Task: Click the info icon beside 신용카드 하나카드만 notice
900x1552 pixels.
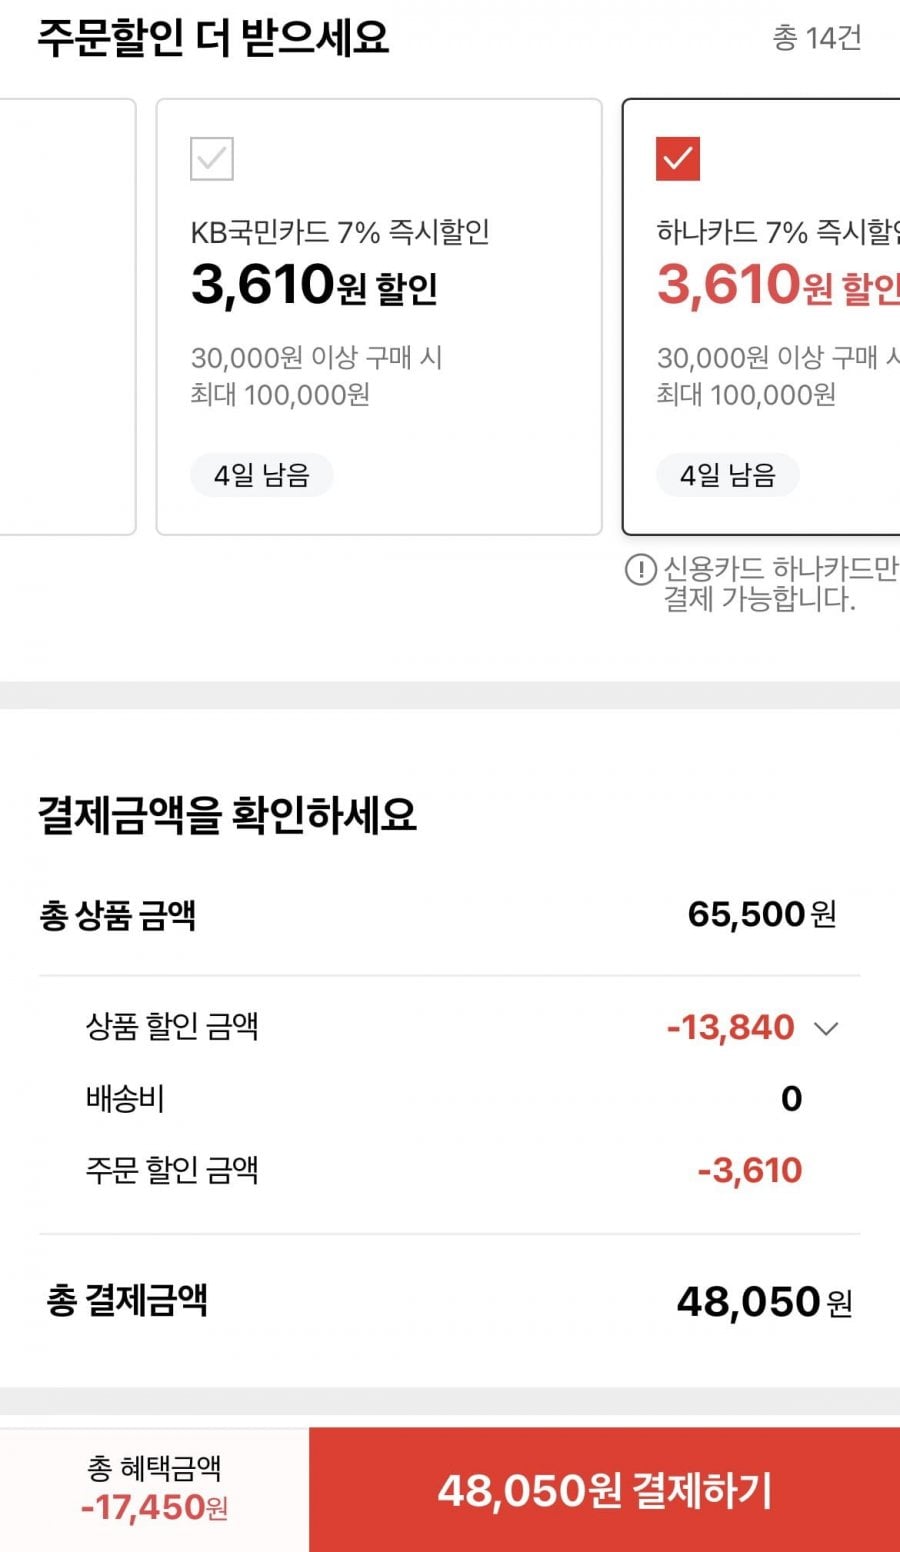Action: 640,570
